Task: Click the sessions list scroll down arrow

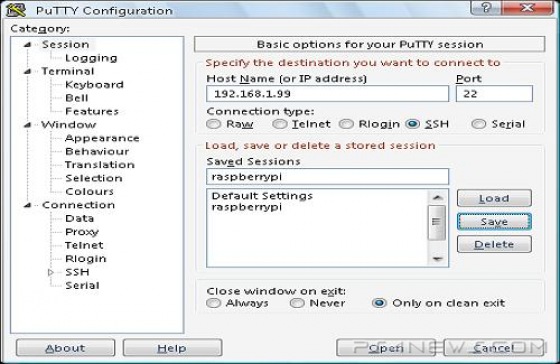Action: click(x=438, y=259)
